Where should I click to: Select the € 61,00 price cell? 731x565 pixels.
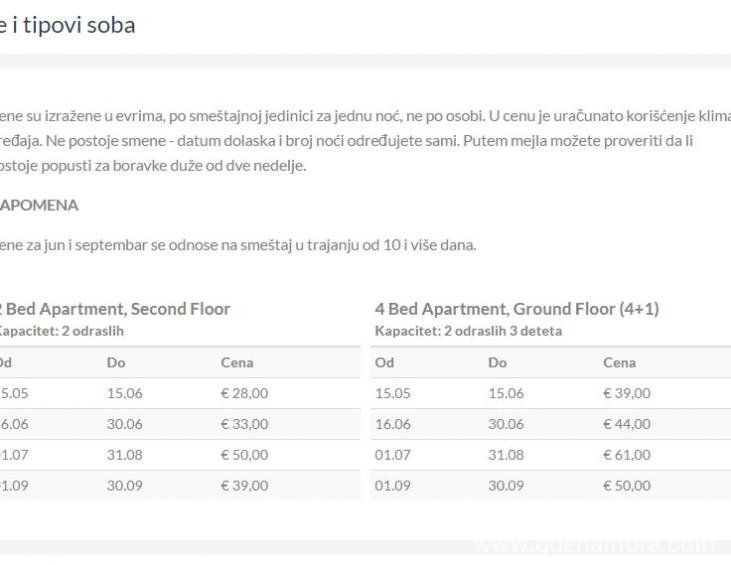pyautogui.click(x=627, y=455)
